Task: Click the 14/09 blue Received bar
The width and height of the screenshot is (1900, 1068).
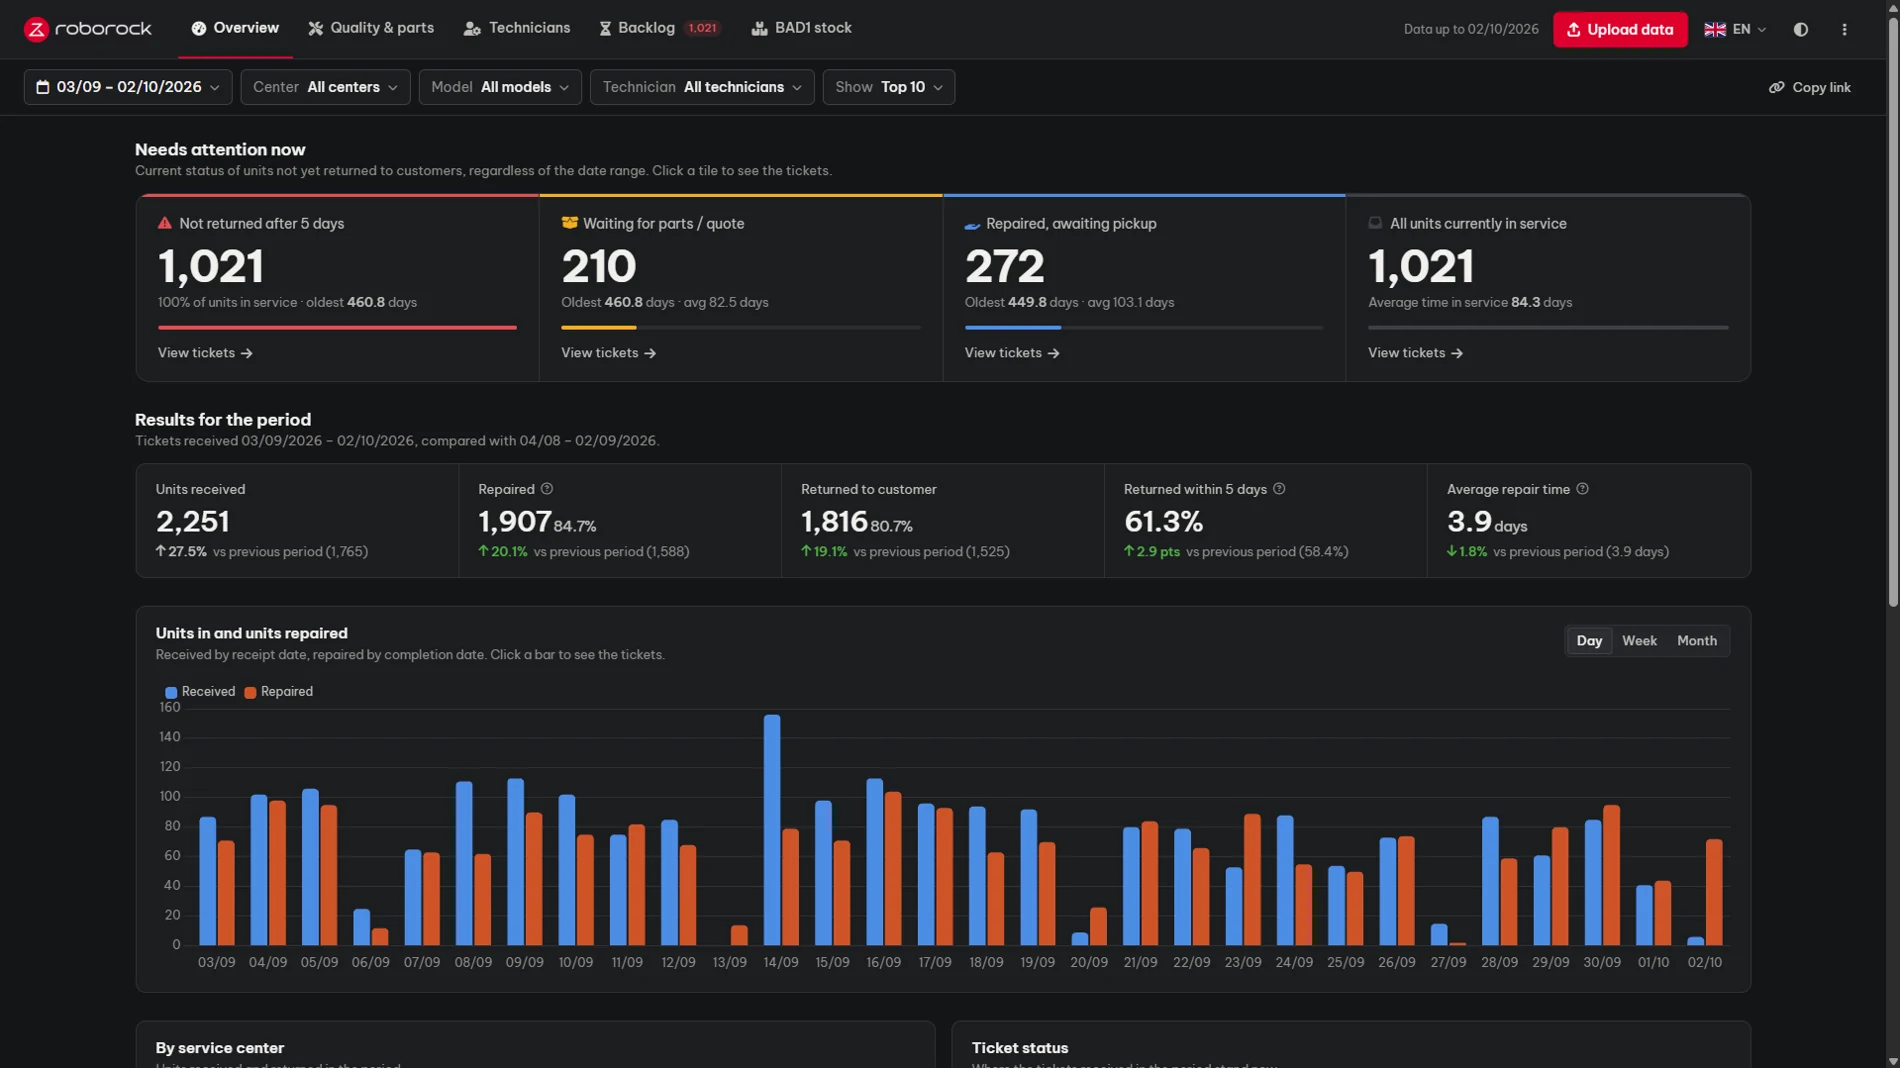Action: coord(772,830)
